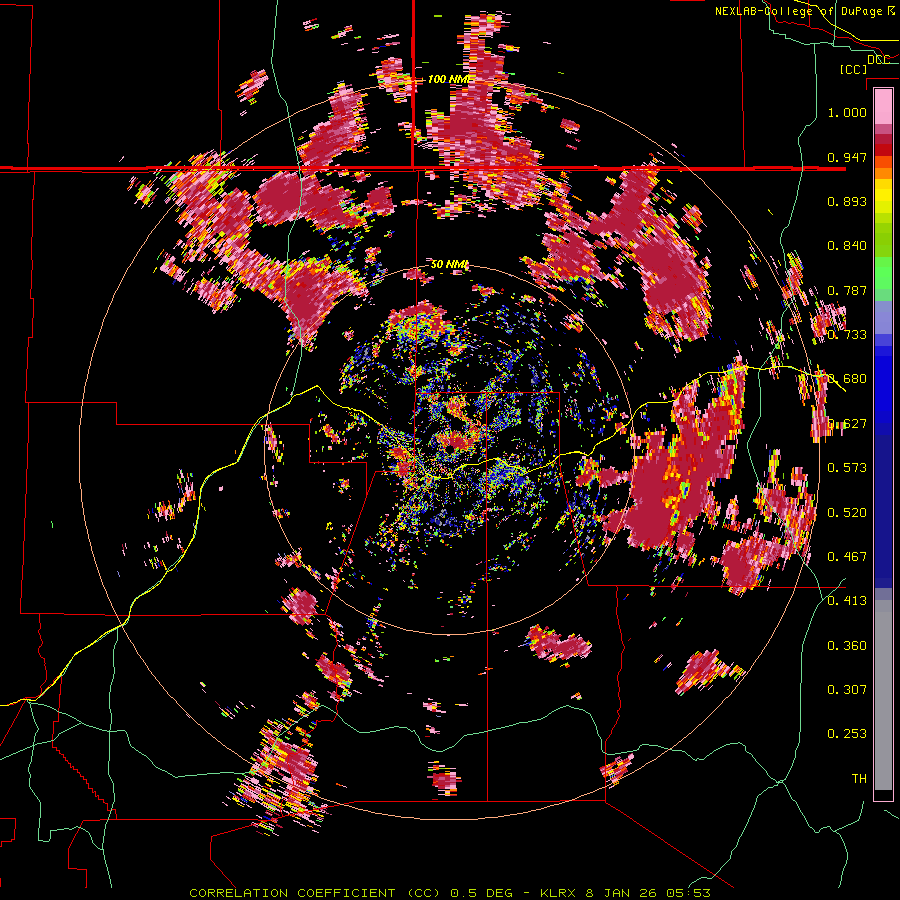This screenshot has height=900, width=900.
Task: Click the 0.413 legend value
Action: pos(847,601)
